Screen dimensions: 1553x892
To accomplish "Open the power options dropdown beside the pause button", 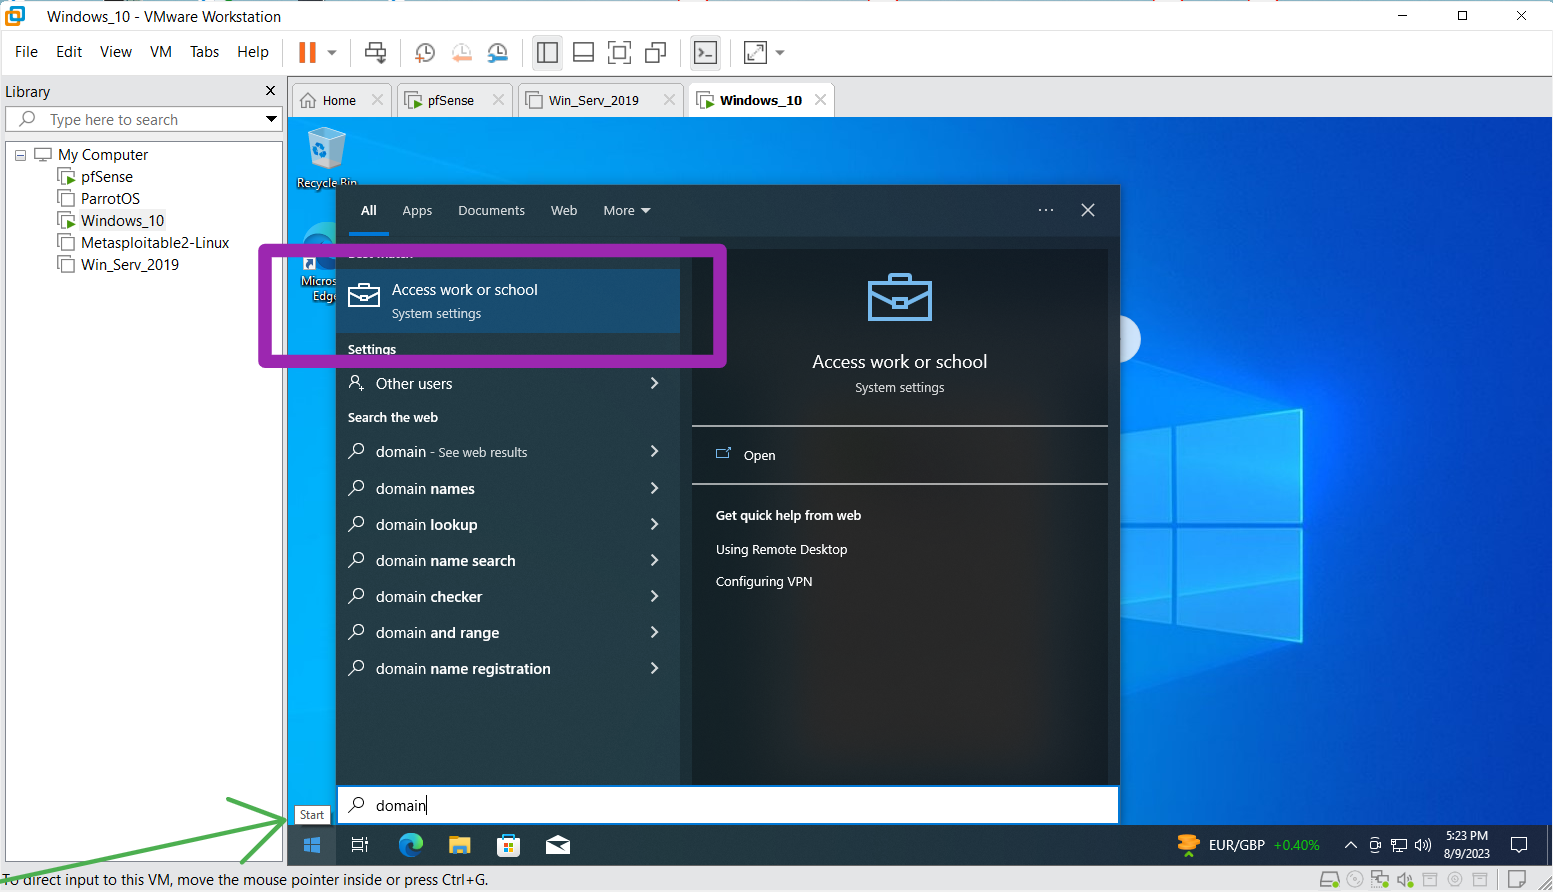I will coord(332,52).
